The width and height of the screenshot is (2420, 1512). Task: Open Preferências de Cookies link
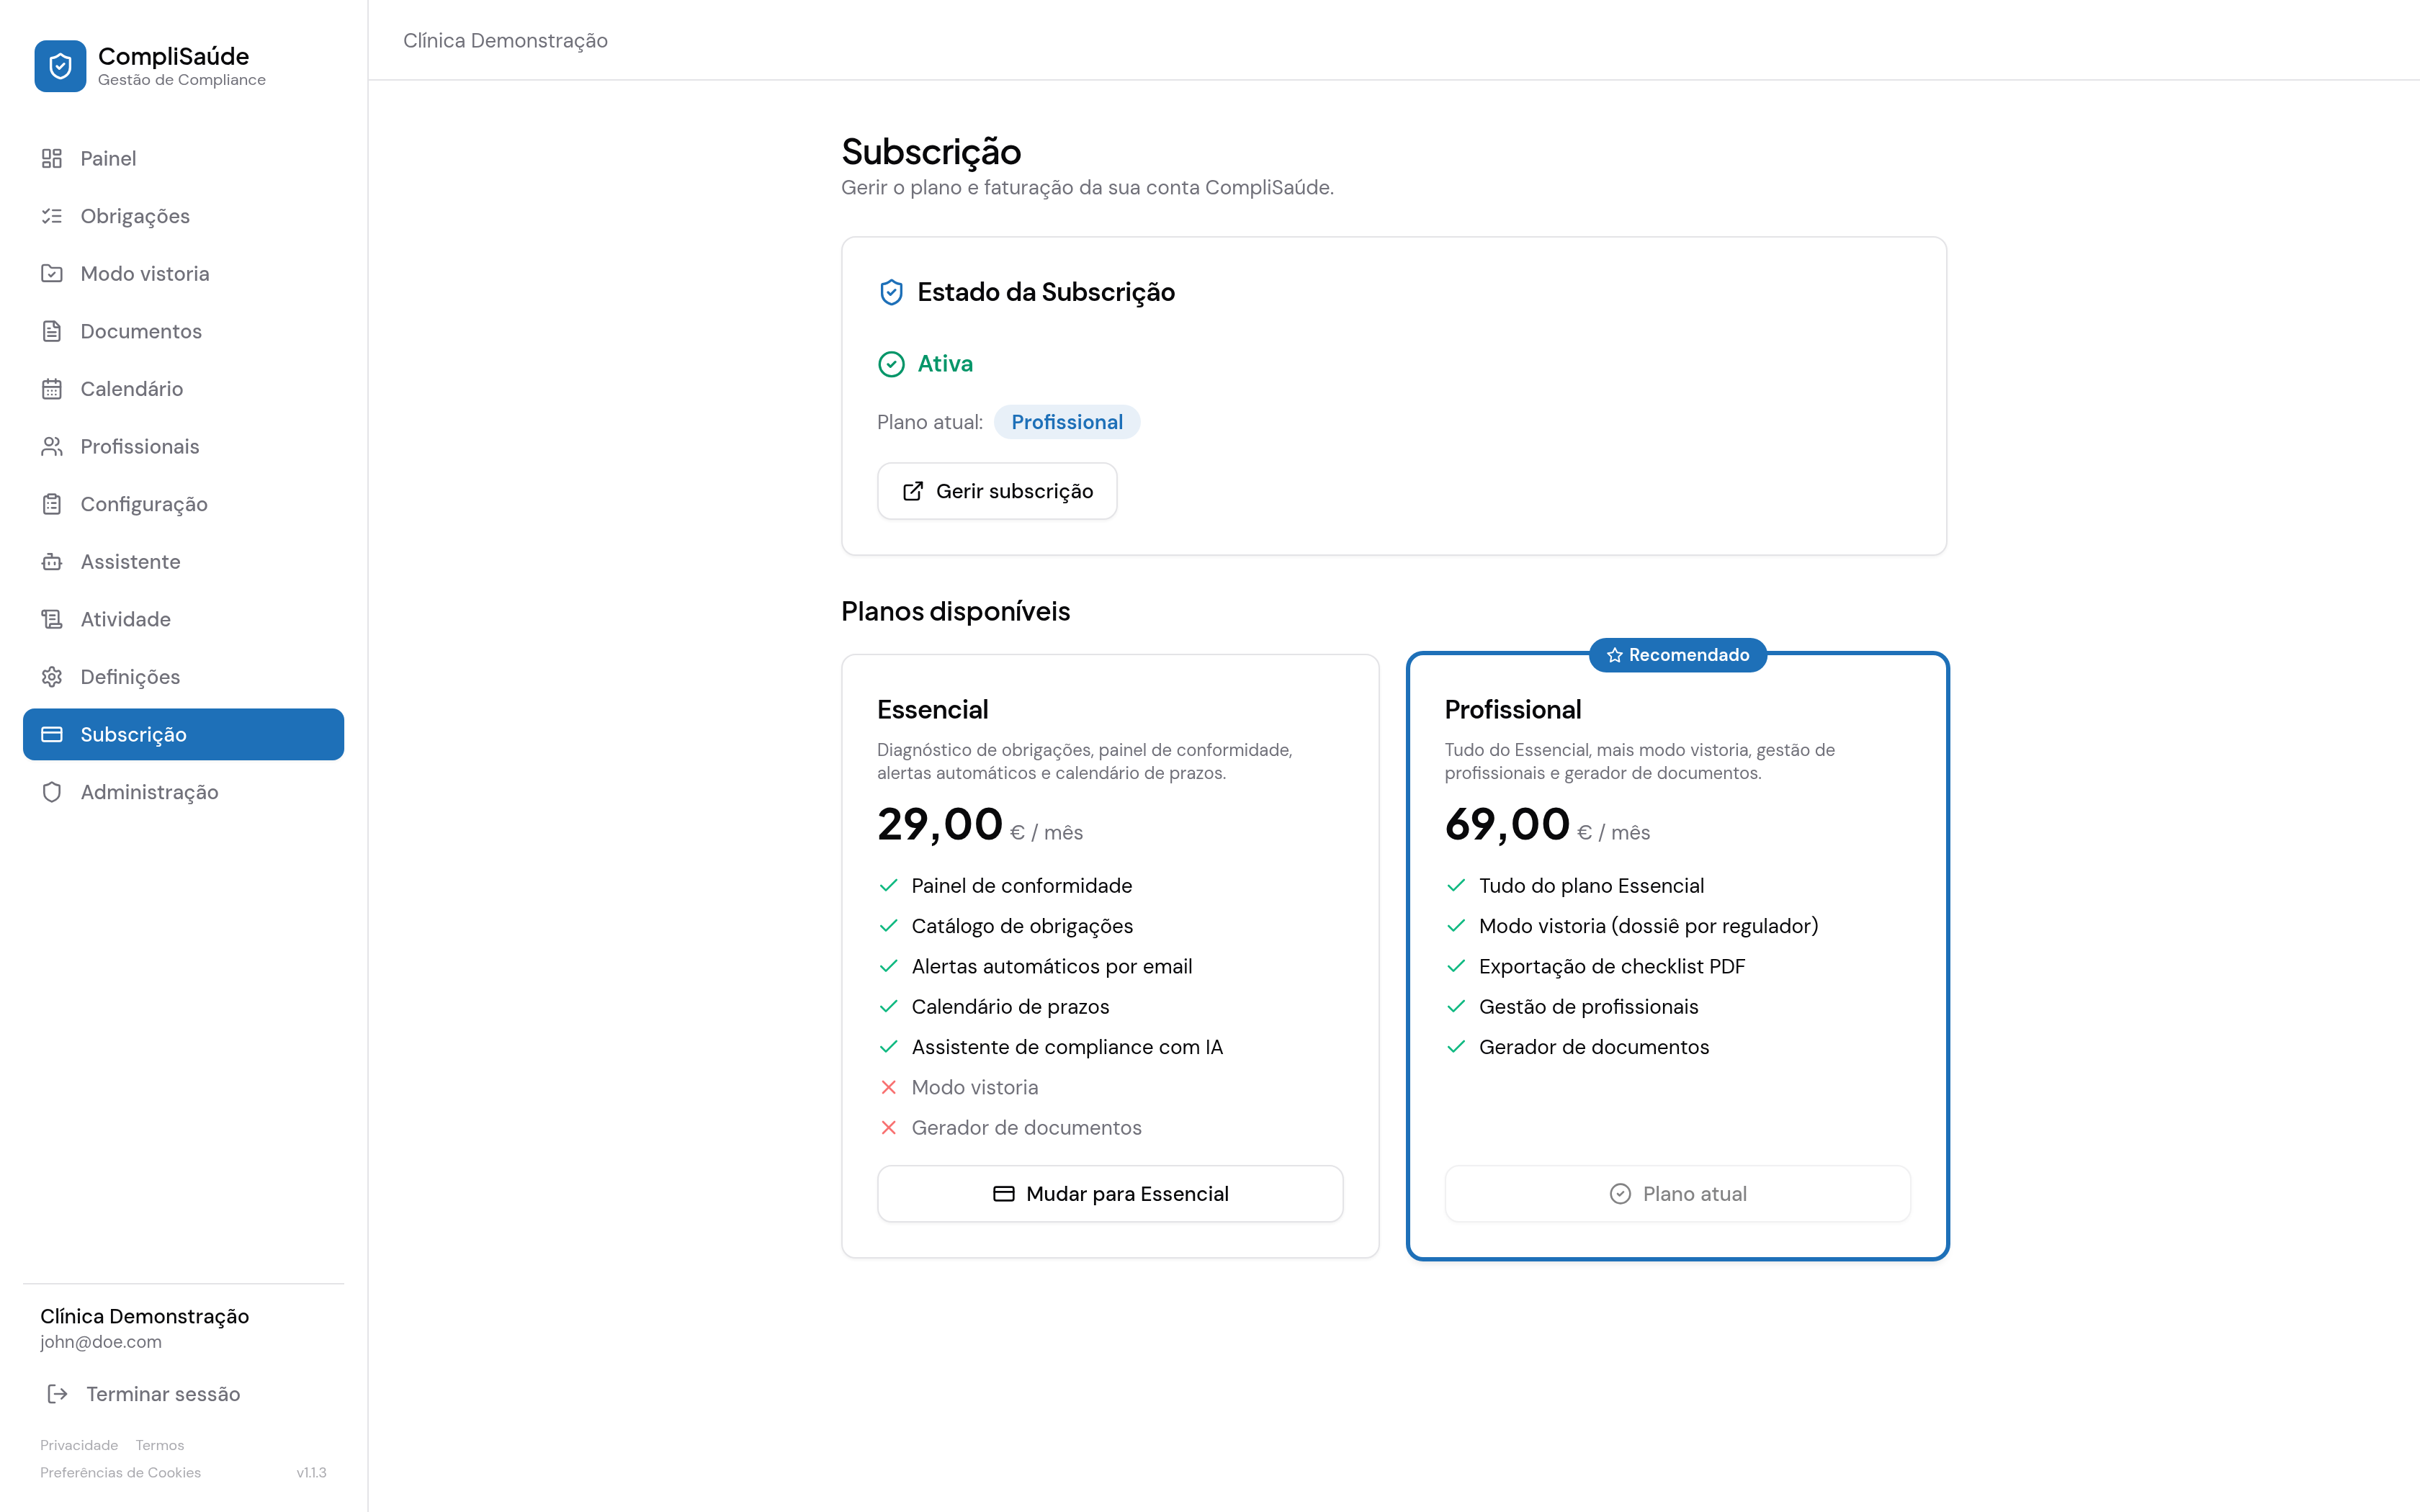[x=120, y=1473]
